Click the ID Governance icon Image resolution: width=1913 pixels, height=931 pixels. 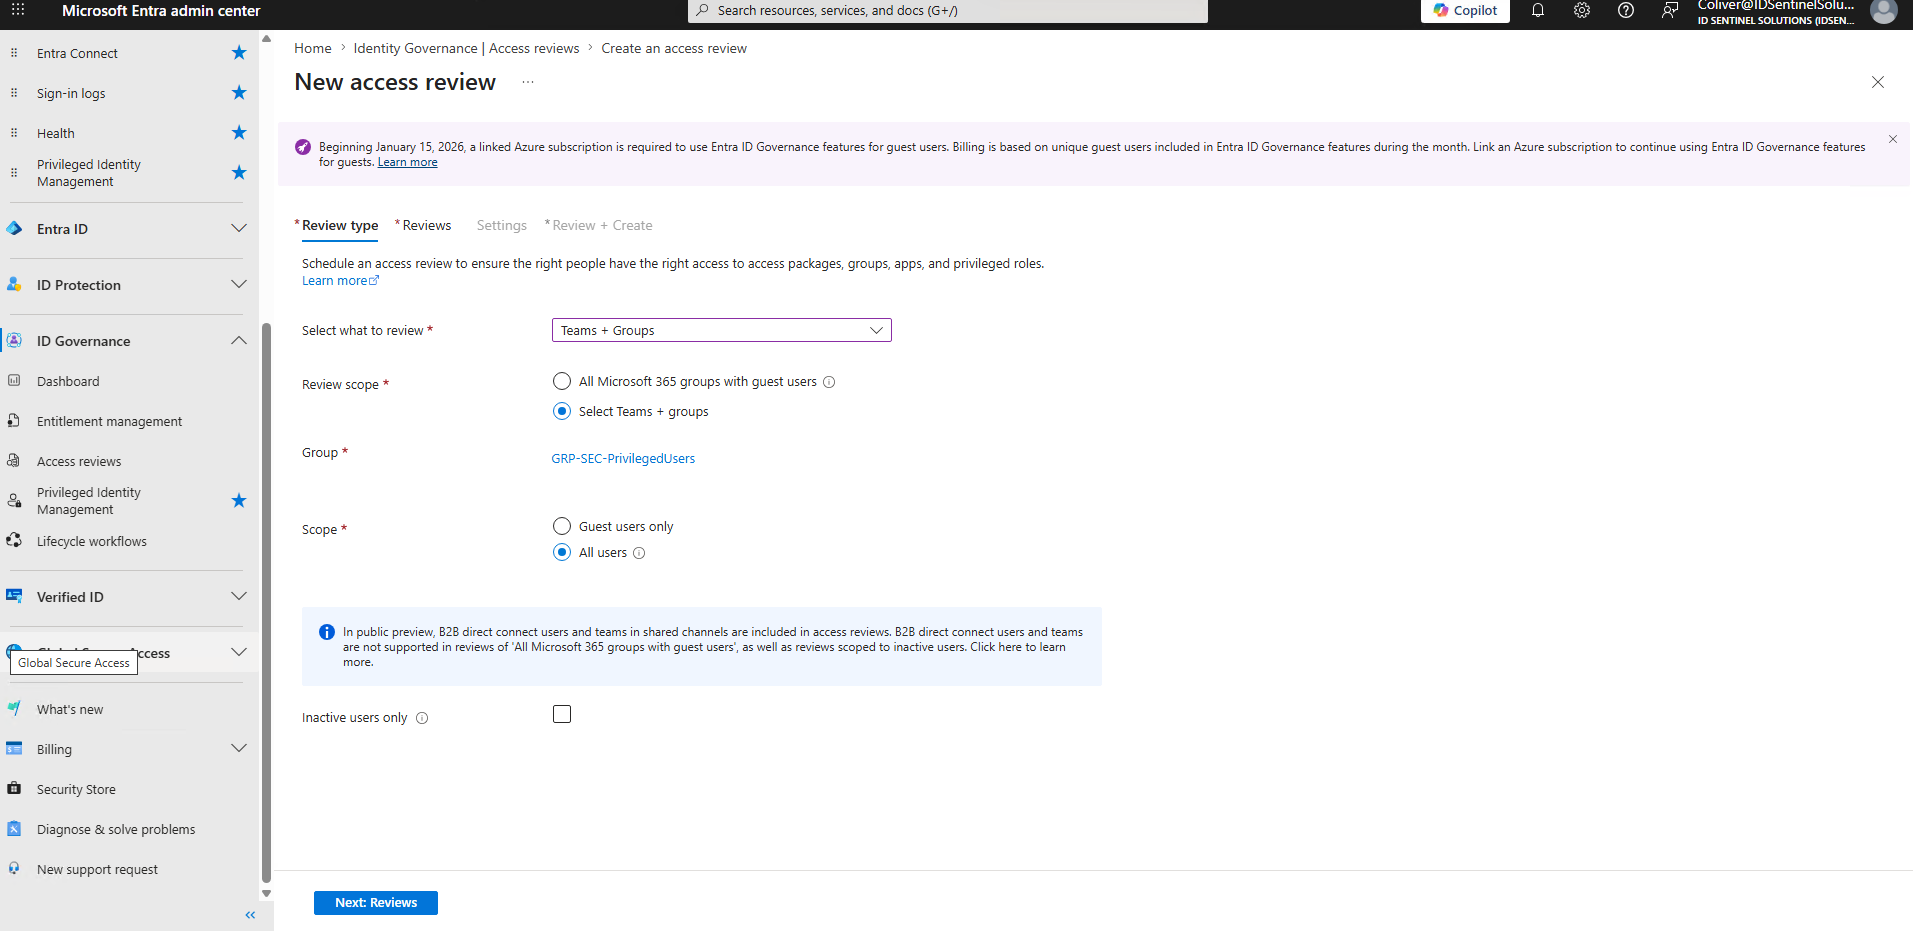click(x=14, y=341)
